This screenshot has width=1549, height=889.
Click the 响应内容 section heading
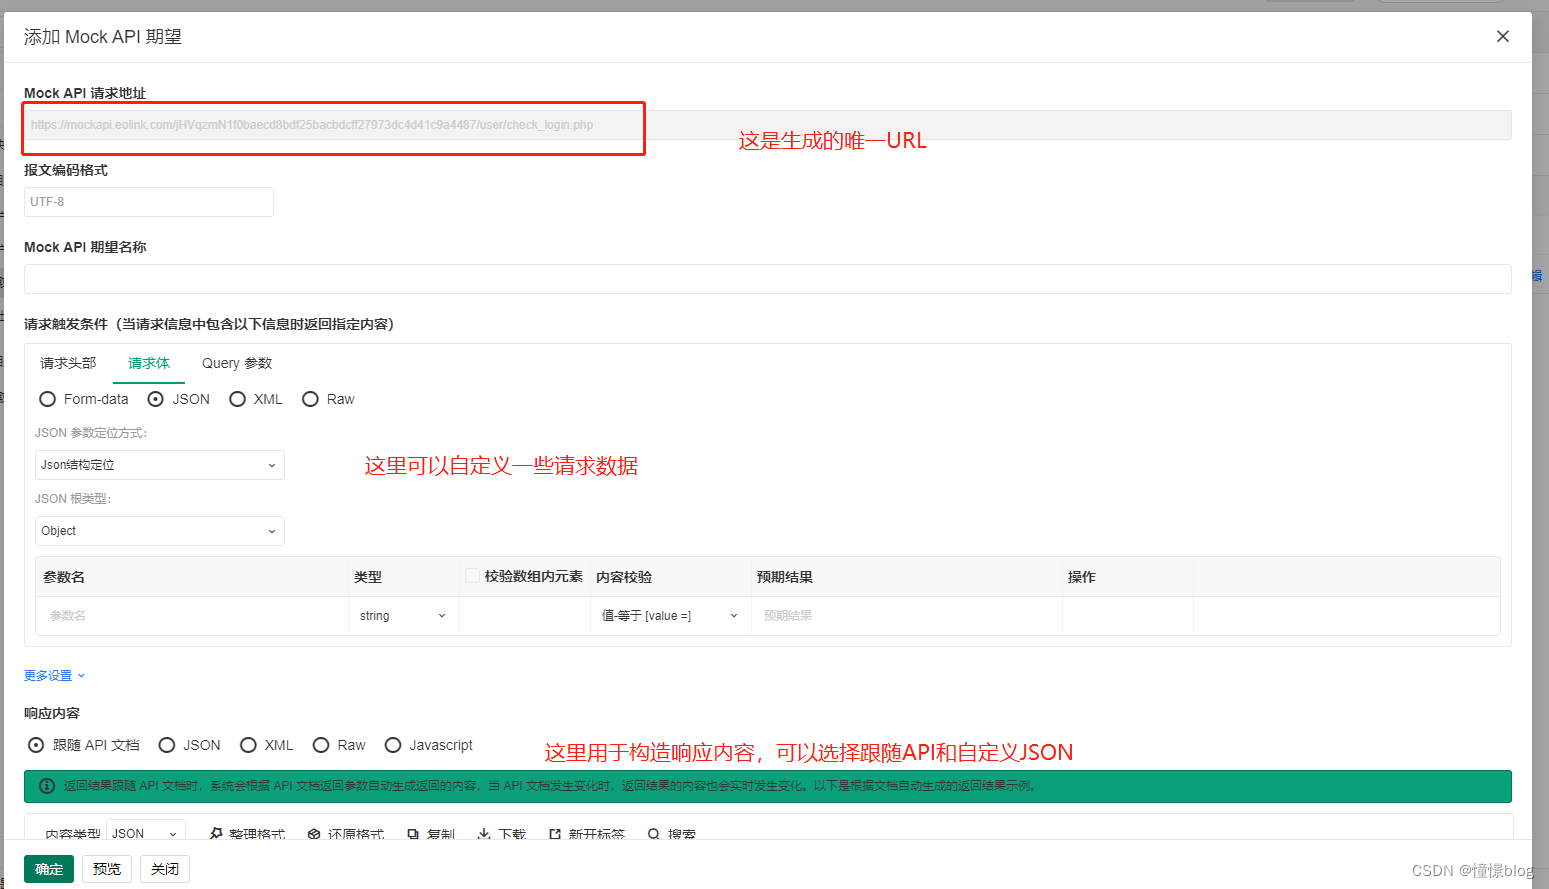click(x=52, y=713)
